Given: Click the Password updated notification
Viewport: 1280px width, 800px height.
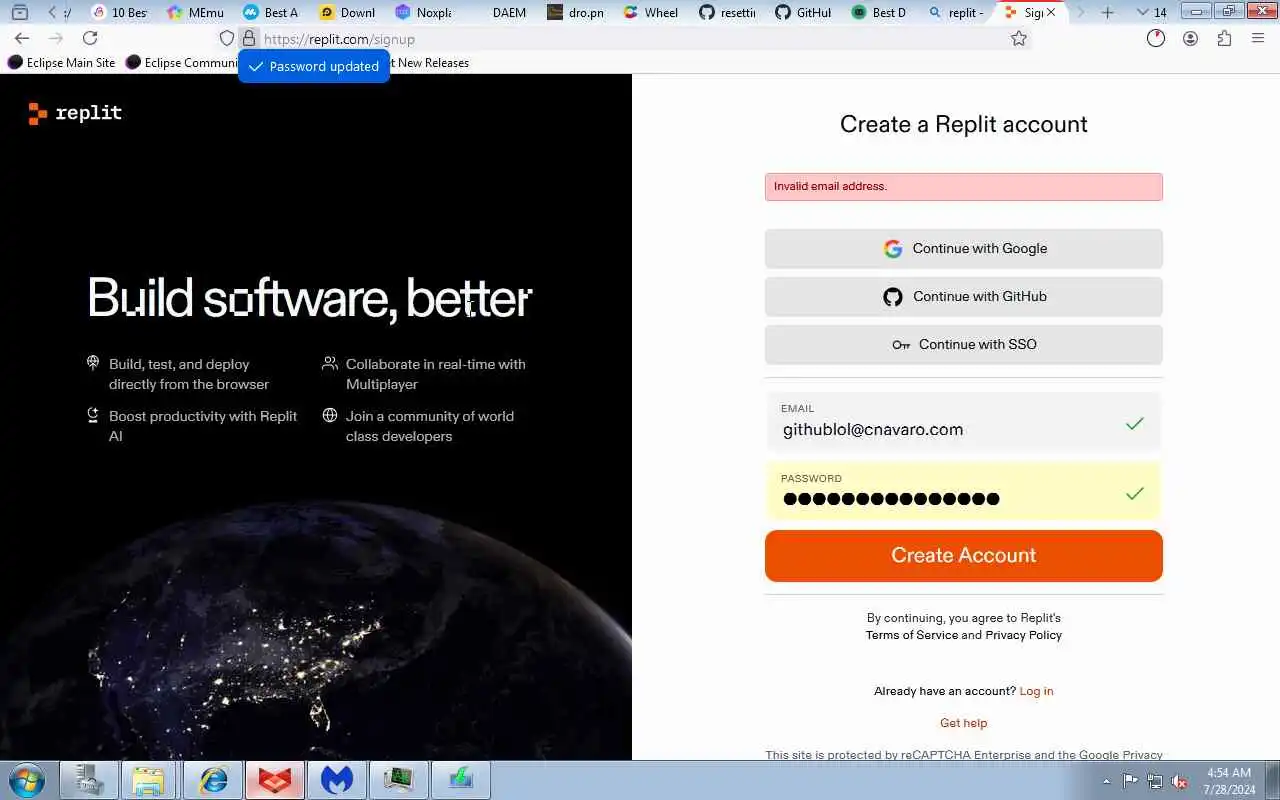Looking at the screenshot, I should click(x=313, y=66).
